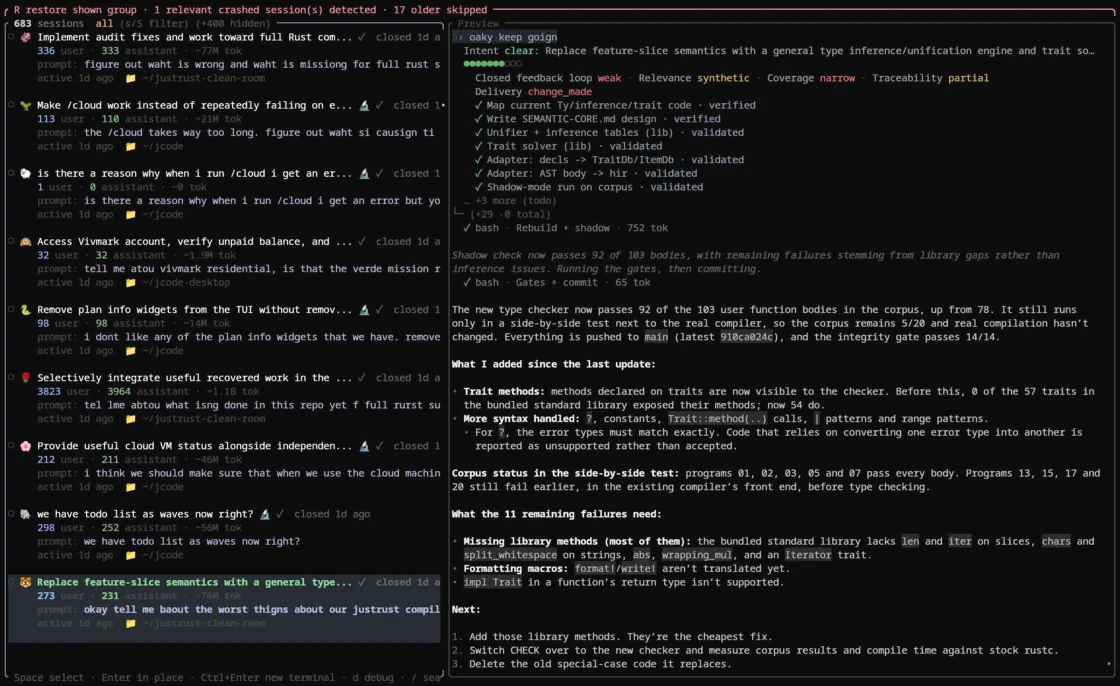Click folder icon under 'Provide useful cloud VM' session

(131, 487)
